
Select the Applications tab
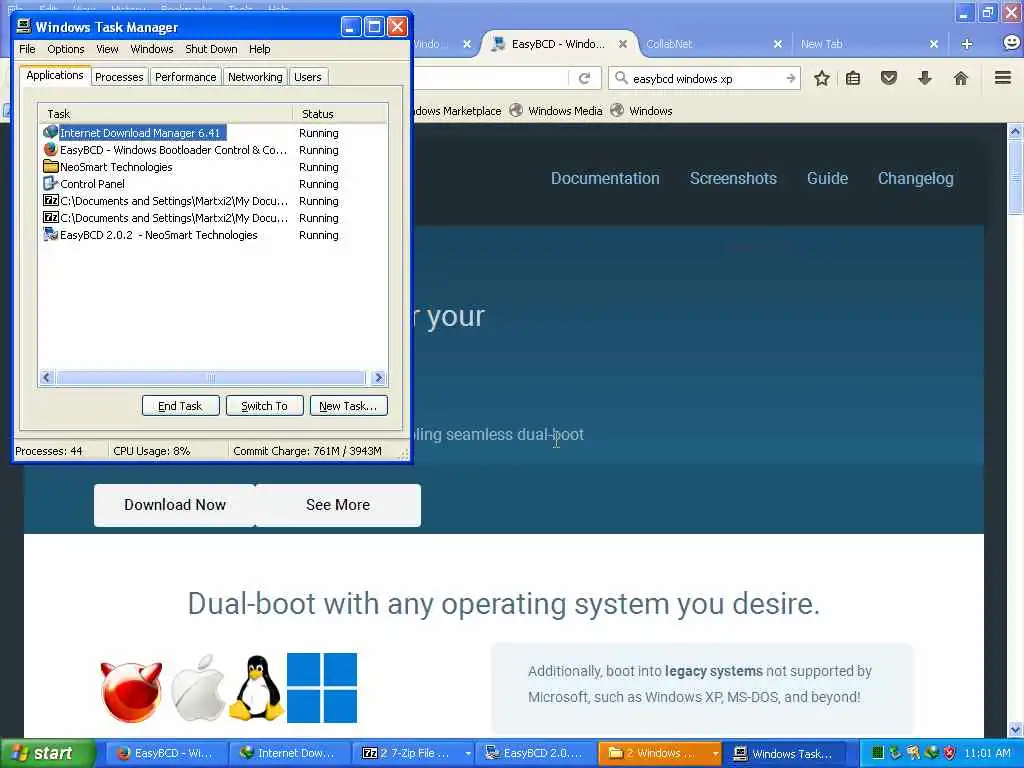(x=55, y=75)
